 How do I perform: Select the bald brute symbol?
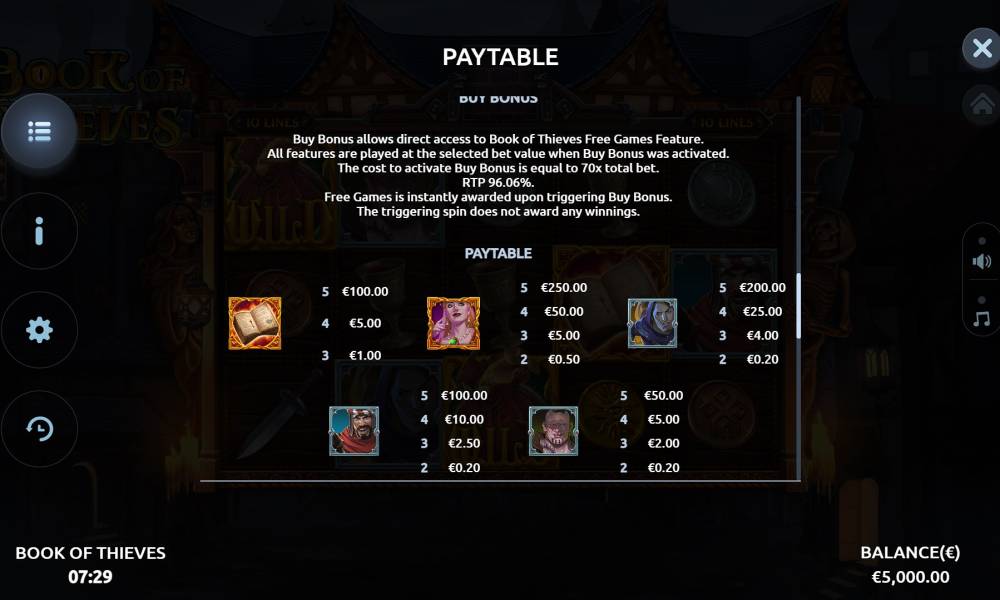pyautogui.click(x=554, y=431)
